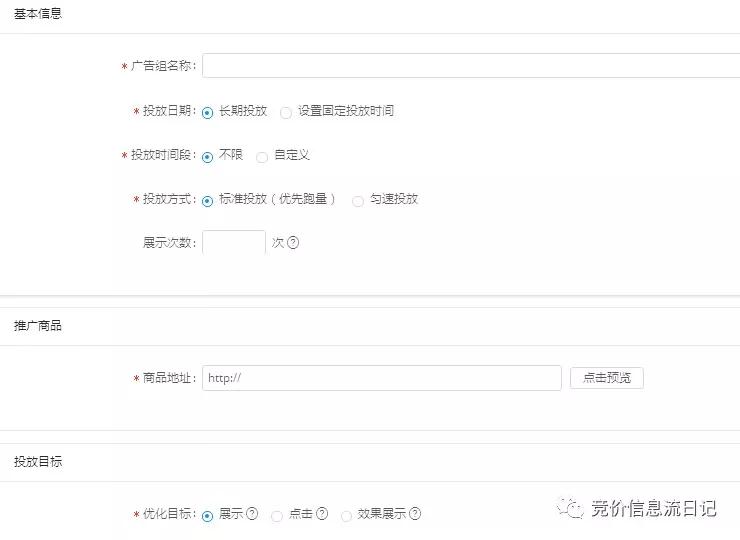Click the 点击预览 button
Screen dimensions: 740x540
click(x=607, y=378)
